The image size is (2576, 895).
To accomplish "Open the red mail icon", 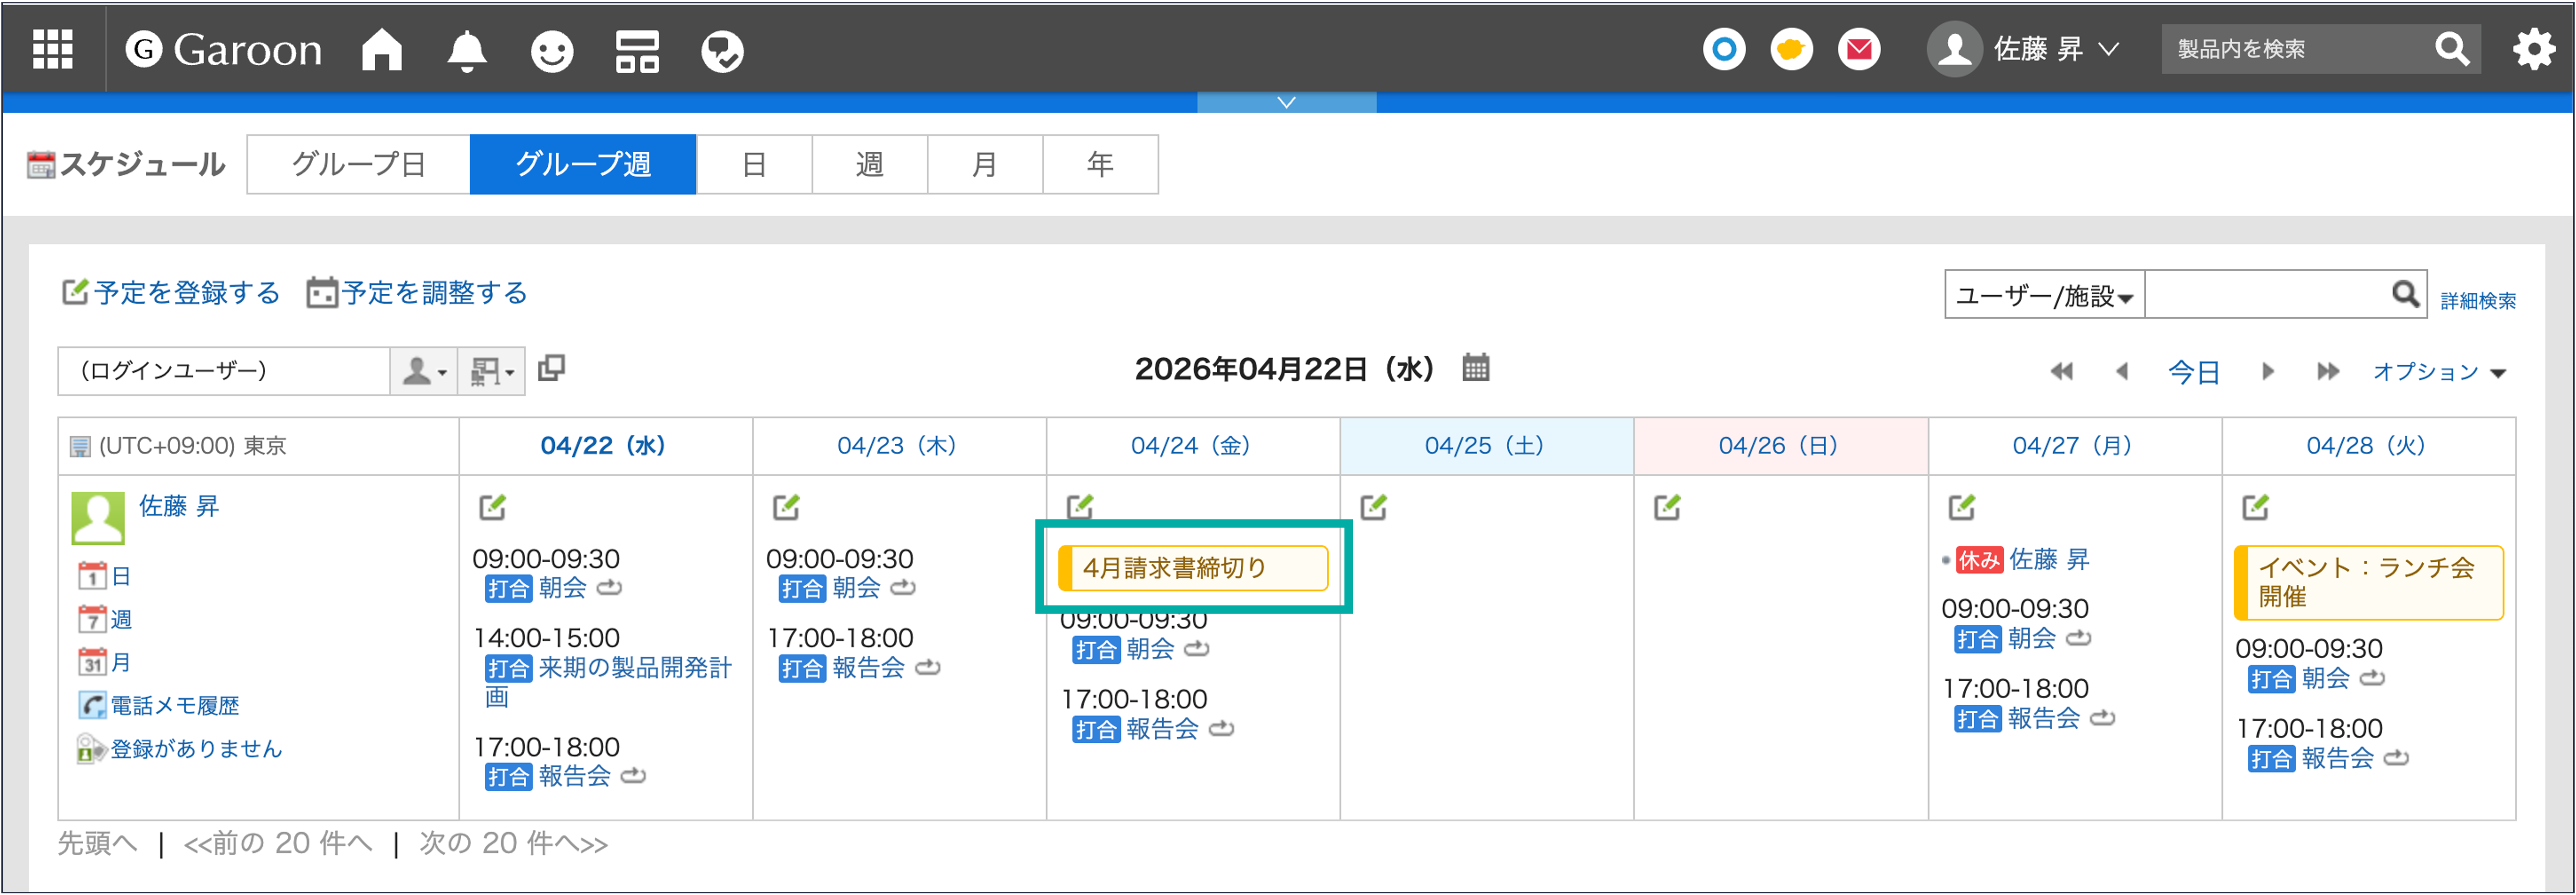I will pos(1859,49).
